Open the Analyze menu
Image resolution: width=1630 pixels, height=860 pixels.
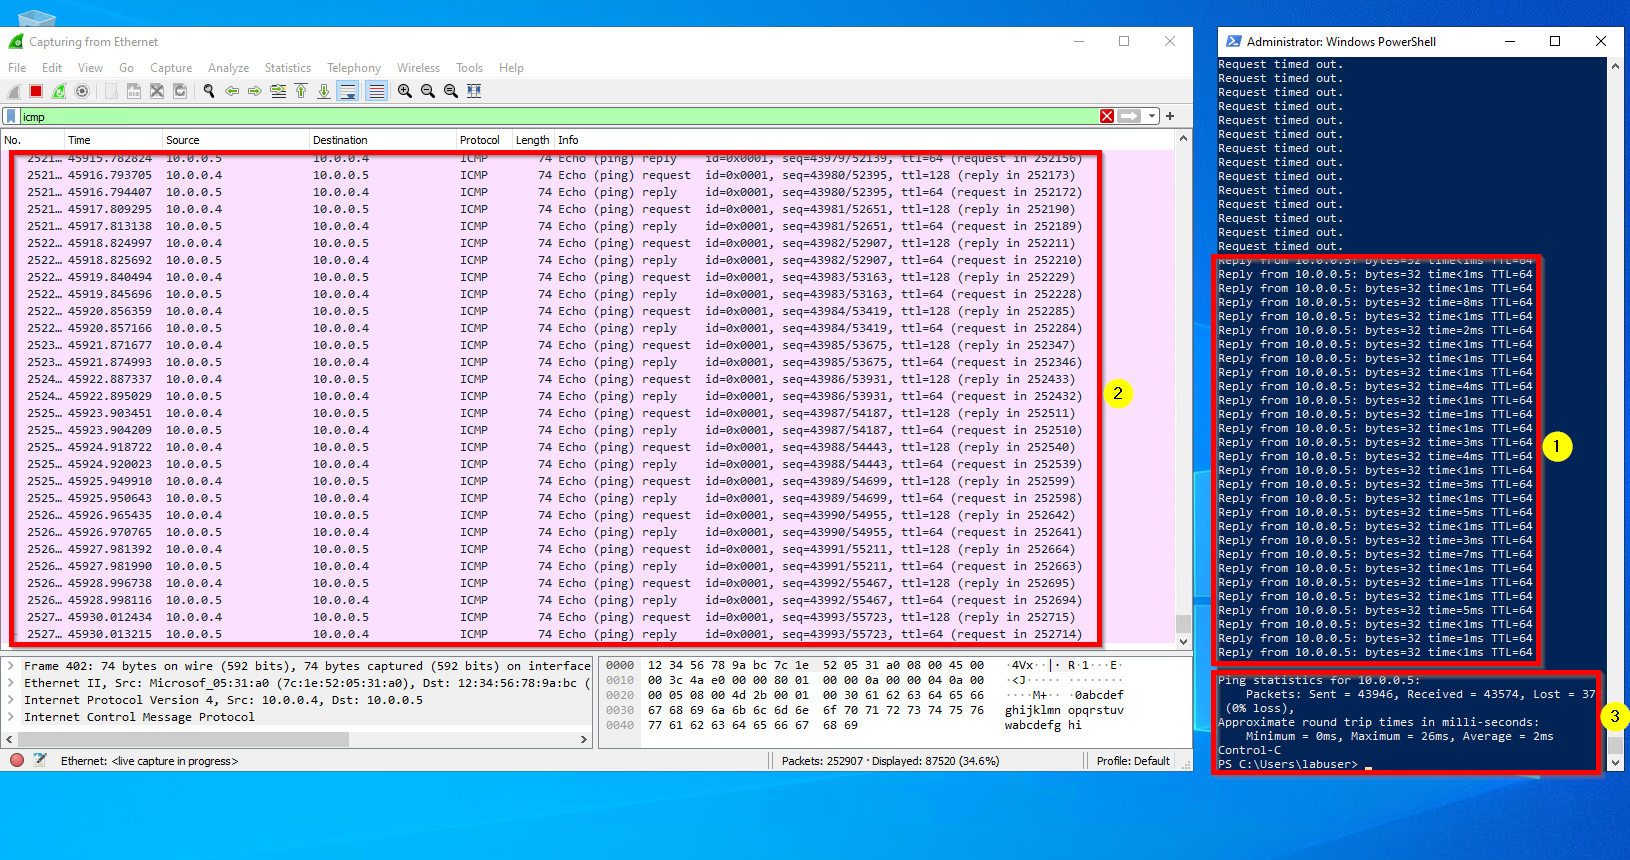tap(228, 68)
